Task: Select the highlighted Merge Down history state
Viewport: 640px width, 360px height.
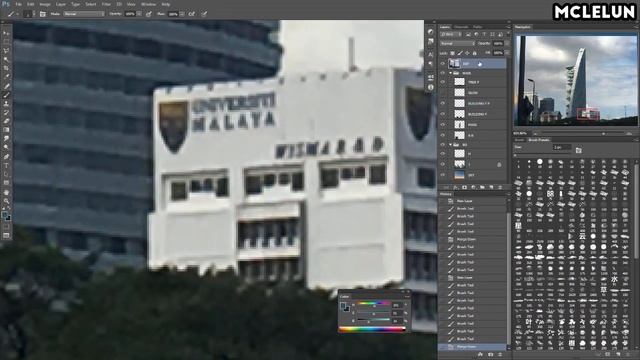Action: [x=473, y=347]
